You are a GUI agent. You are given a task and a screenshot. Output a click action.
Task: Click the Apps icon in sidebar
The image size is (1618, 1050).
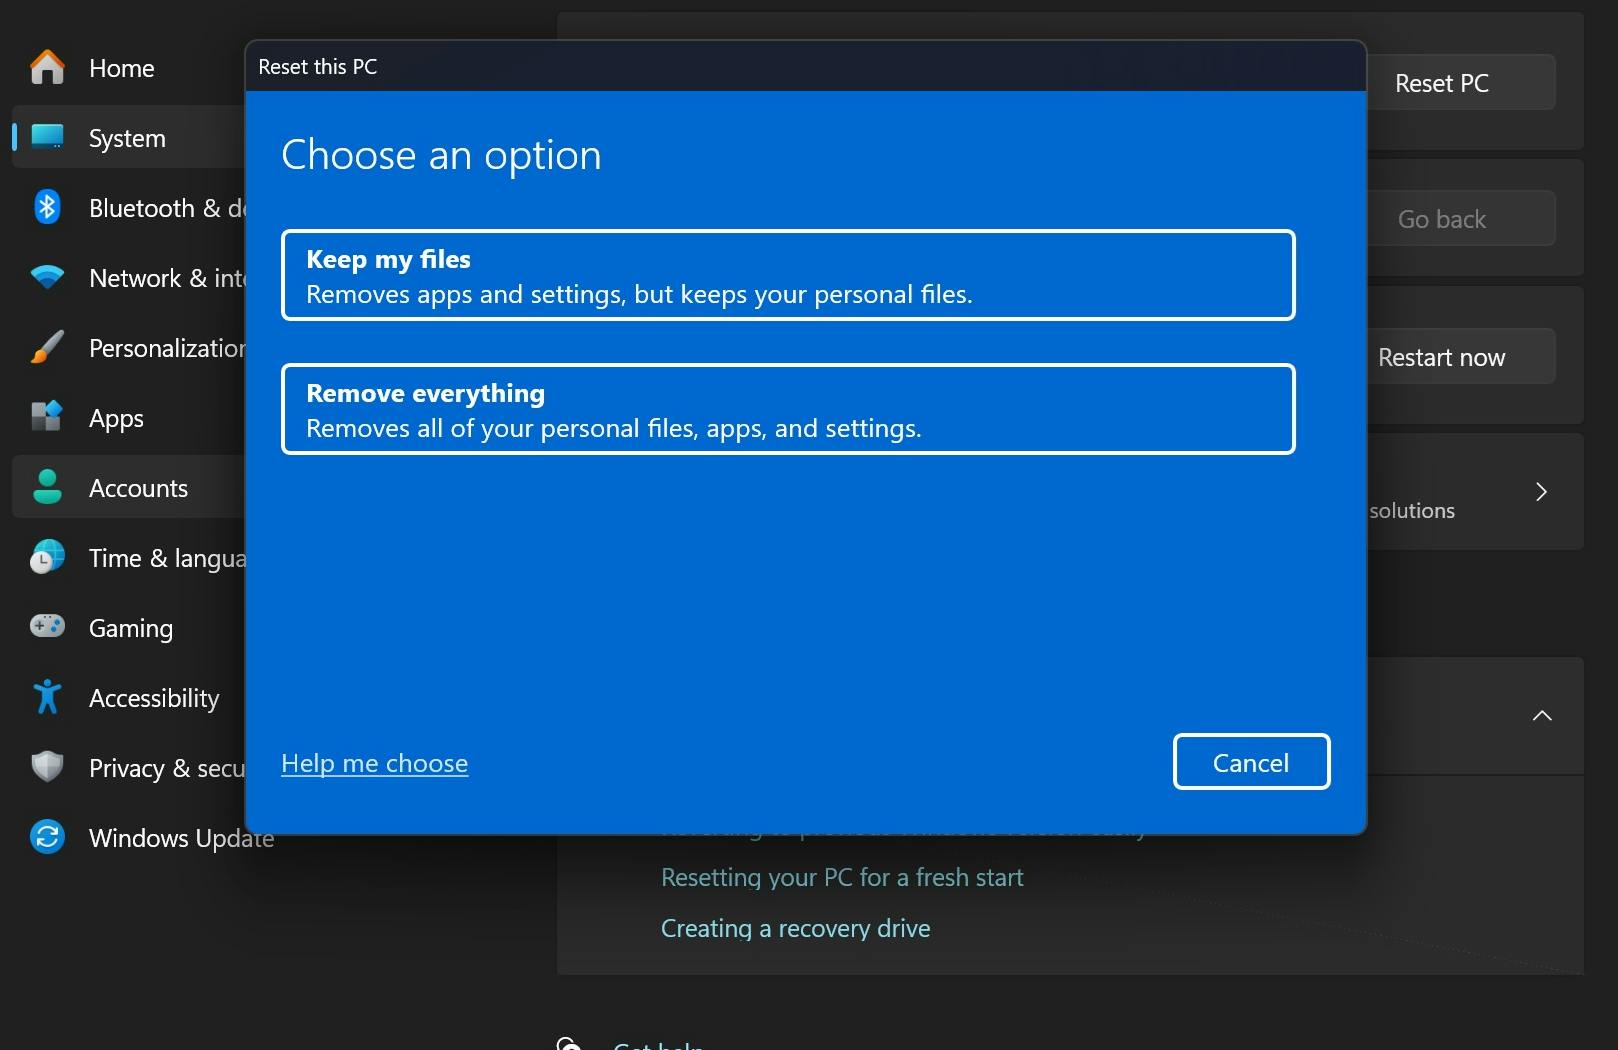(47, 417)
